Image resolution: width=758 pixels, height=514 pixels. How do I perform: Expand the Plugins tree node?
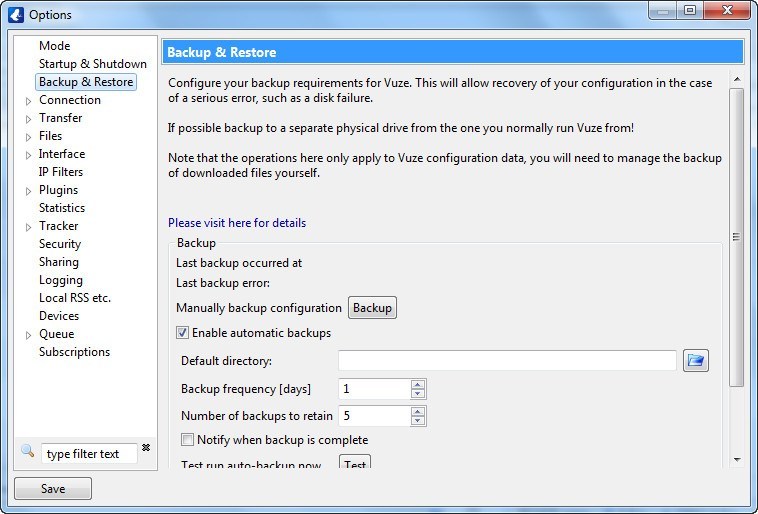tap(29, 191)
